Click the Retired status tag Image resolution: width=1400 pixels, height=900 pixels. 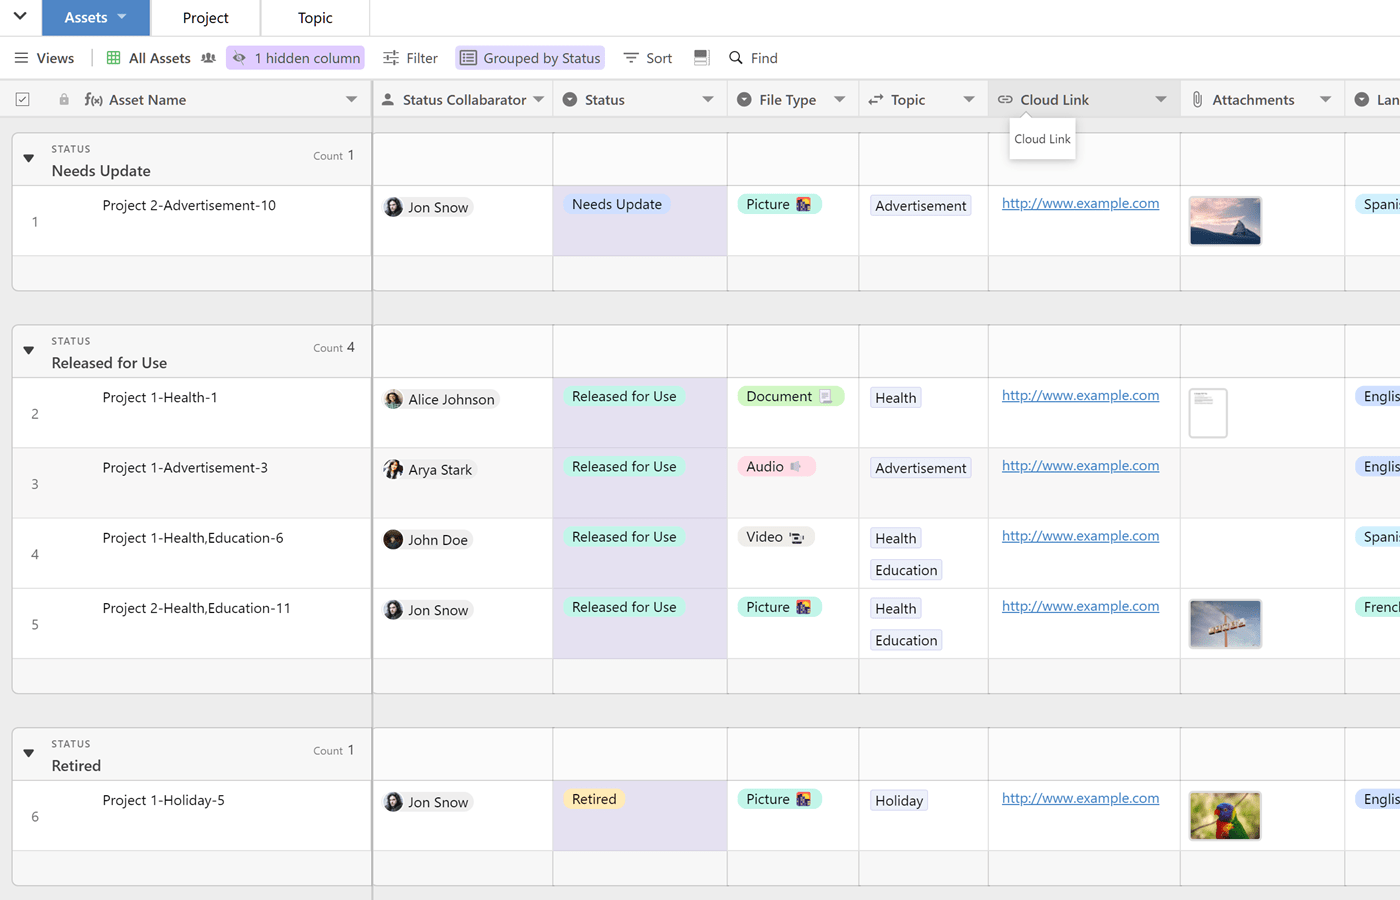click(x=594, y=799)
